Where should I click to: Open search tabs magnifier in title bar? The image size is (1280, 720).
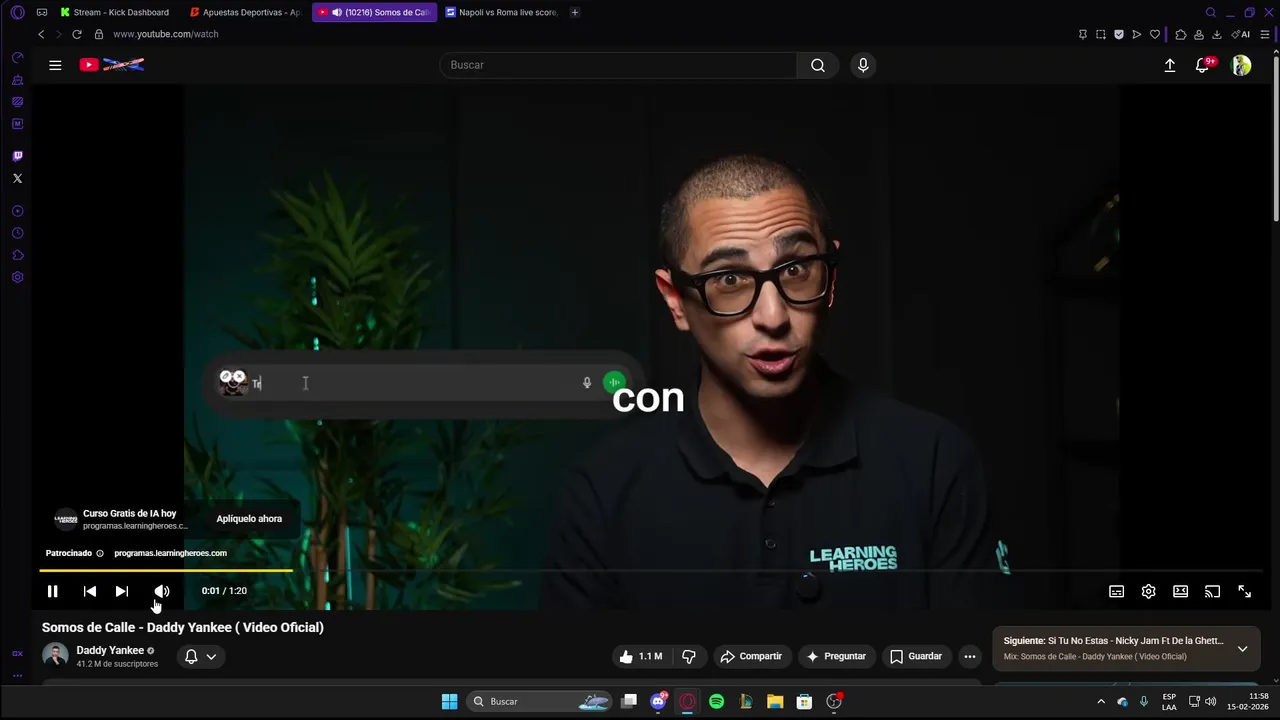click(x=1211, y=12)
